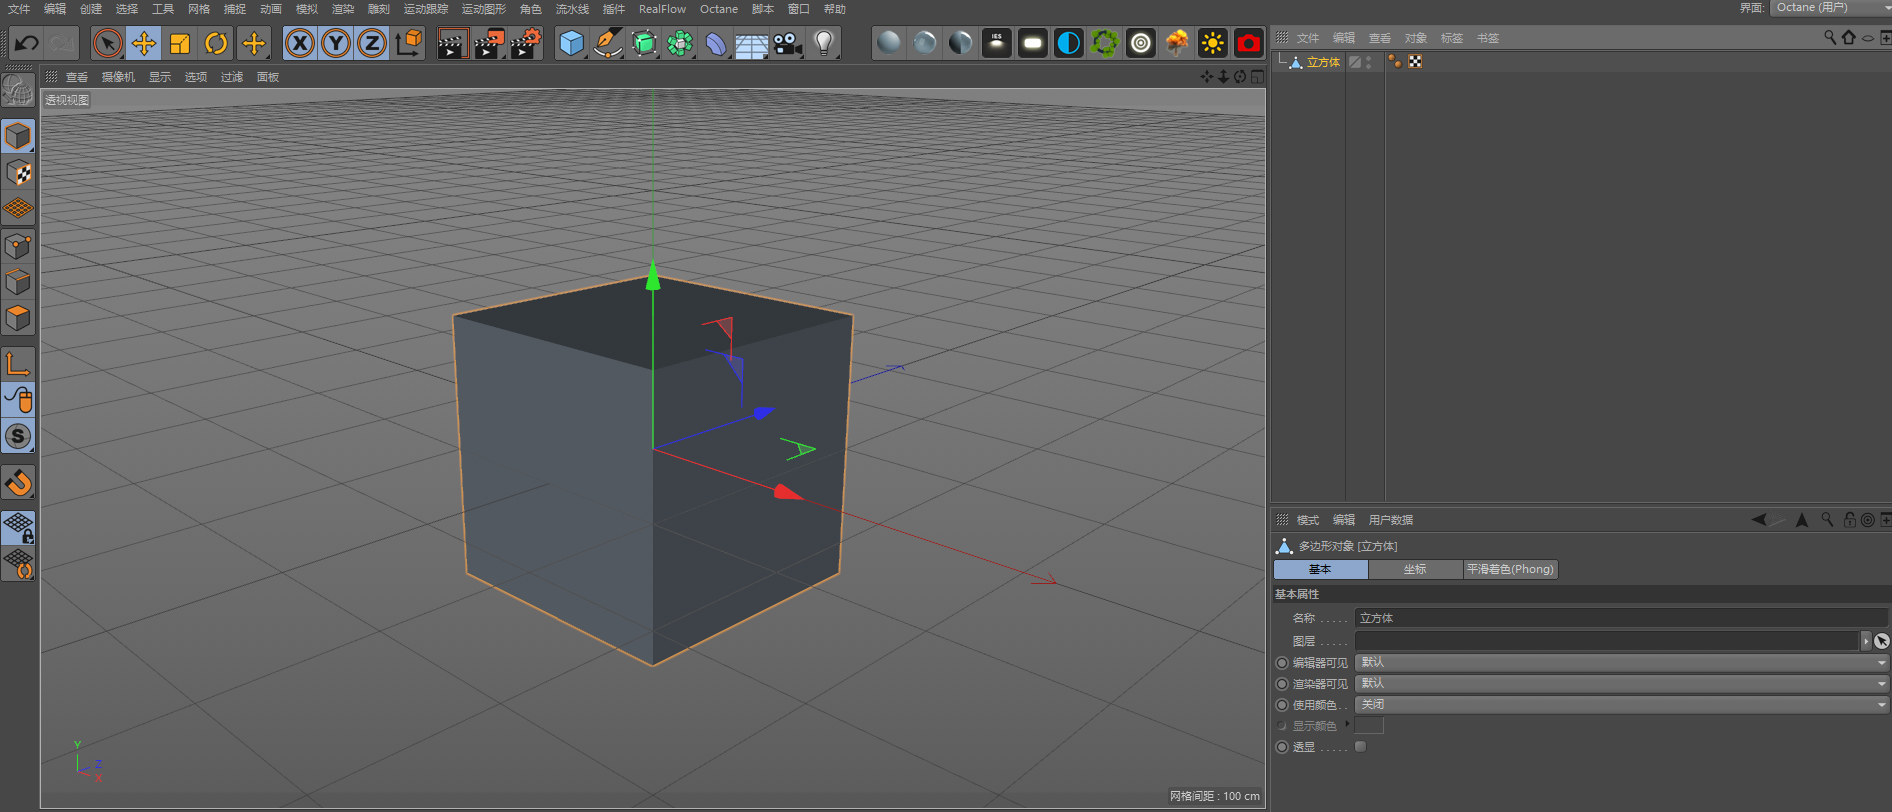Viewport: 1892px width, 812px height.
Task: Toggle the Y axis lock
Action: tap(336, 44)
